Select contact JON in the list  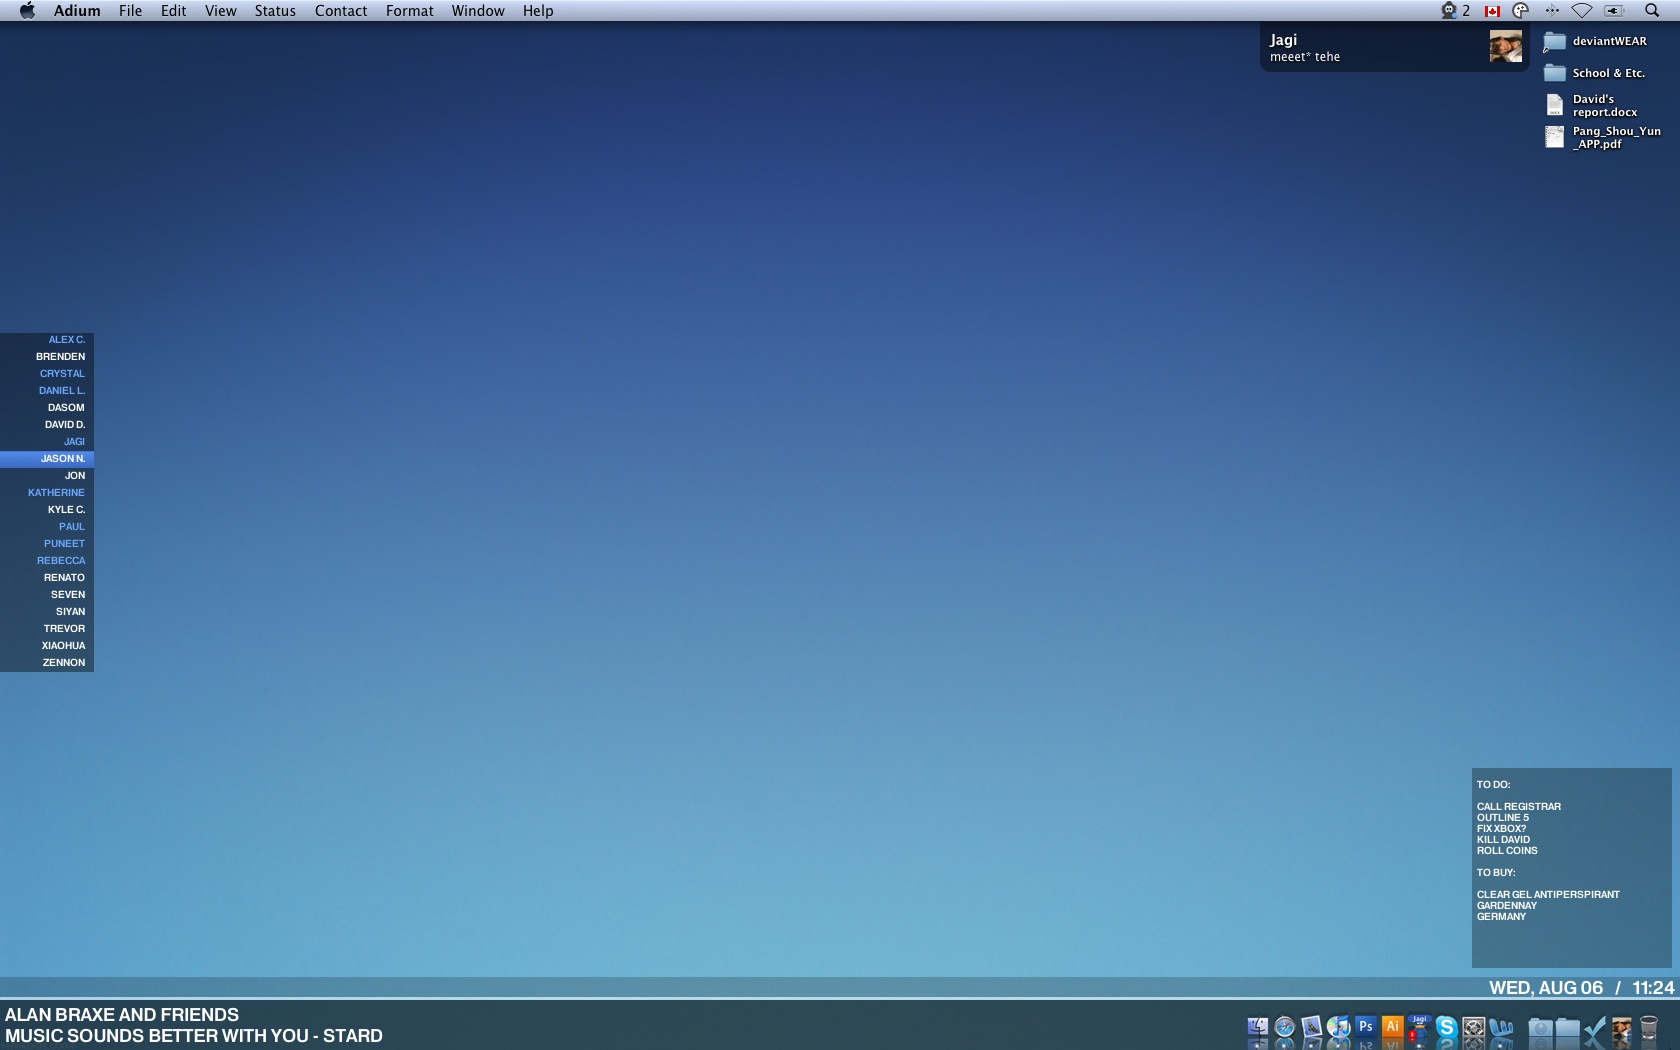coord(47,476)
